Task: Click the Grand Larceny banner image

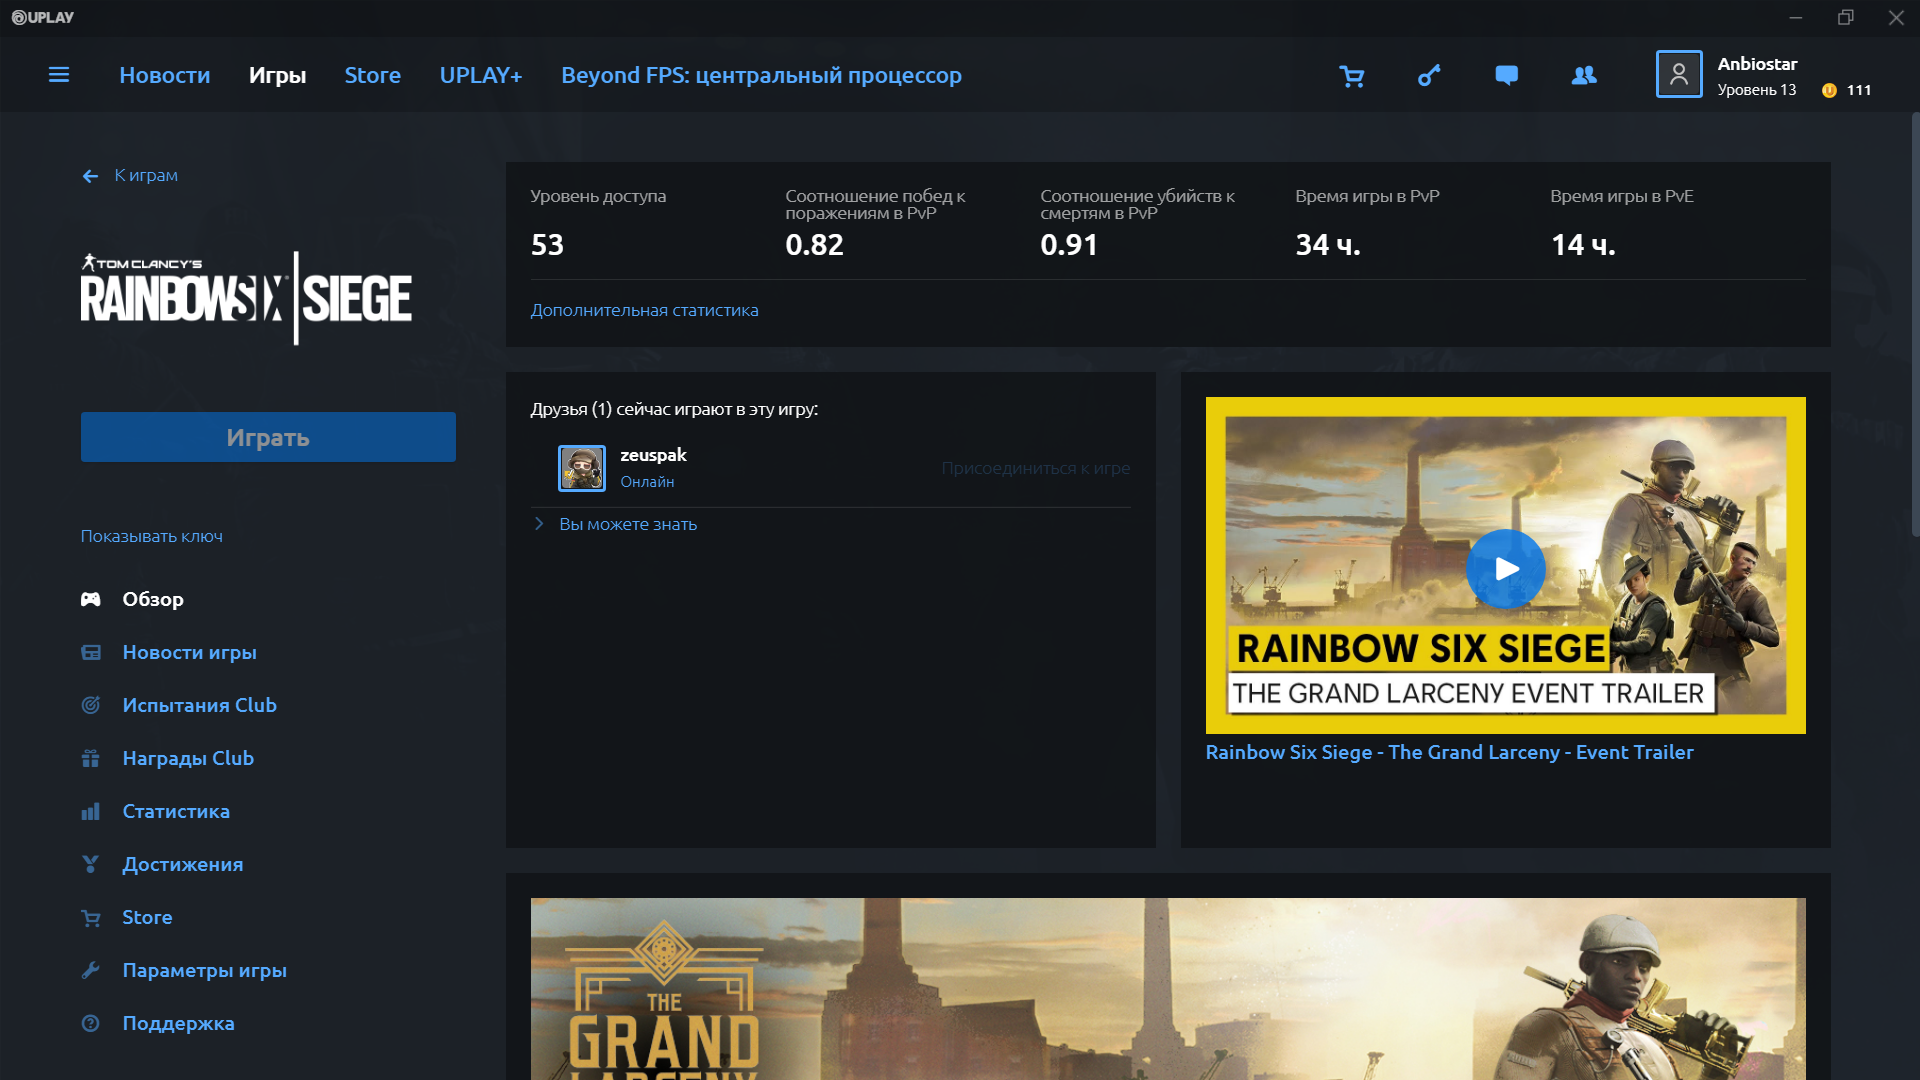Action: tap(1168, 989)
